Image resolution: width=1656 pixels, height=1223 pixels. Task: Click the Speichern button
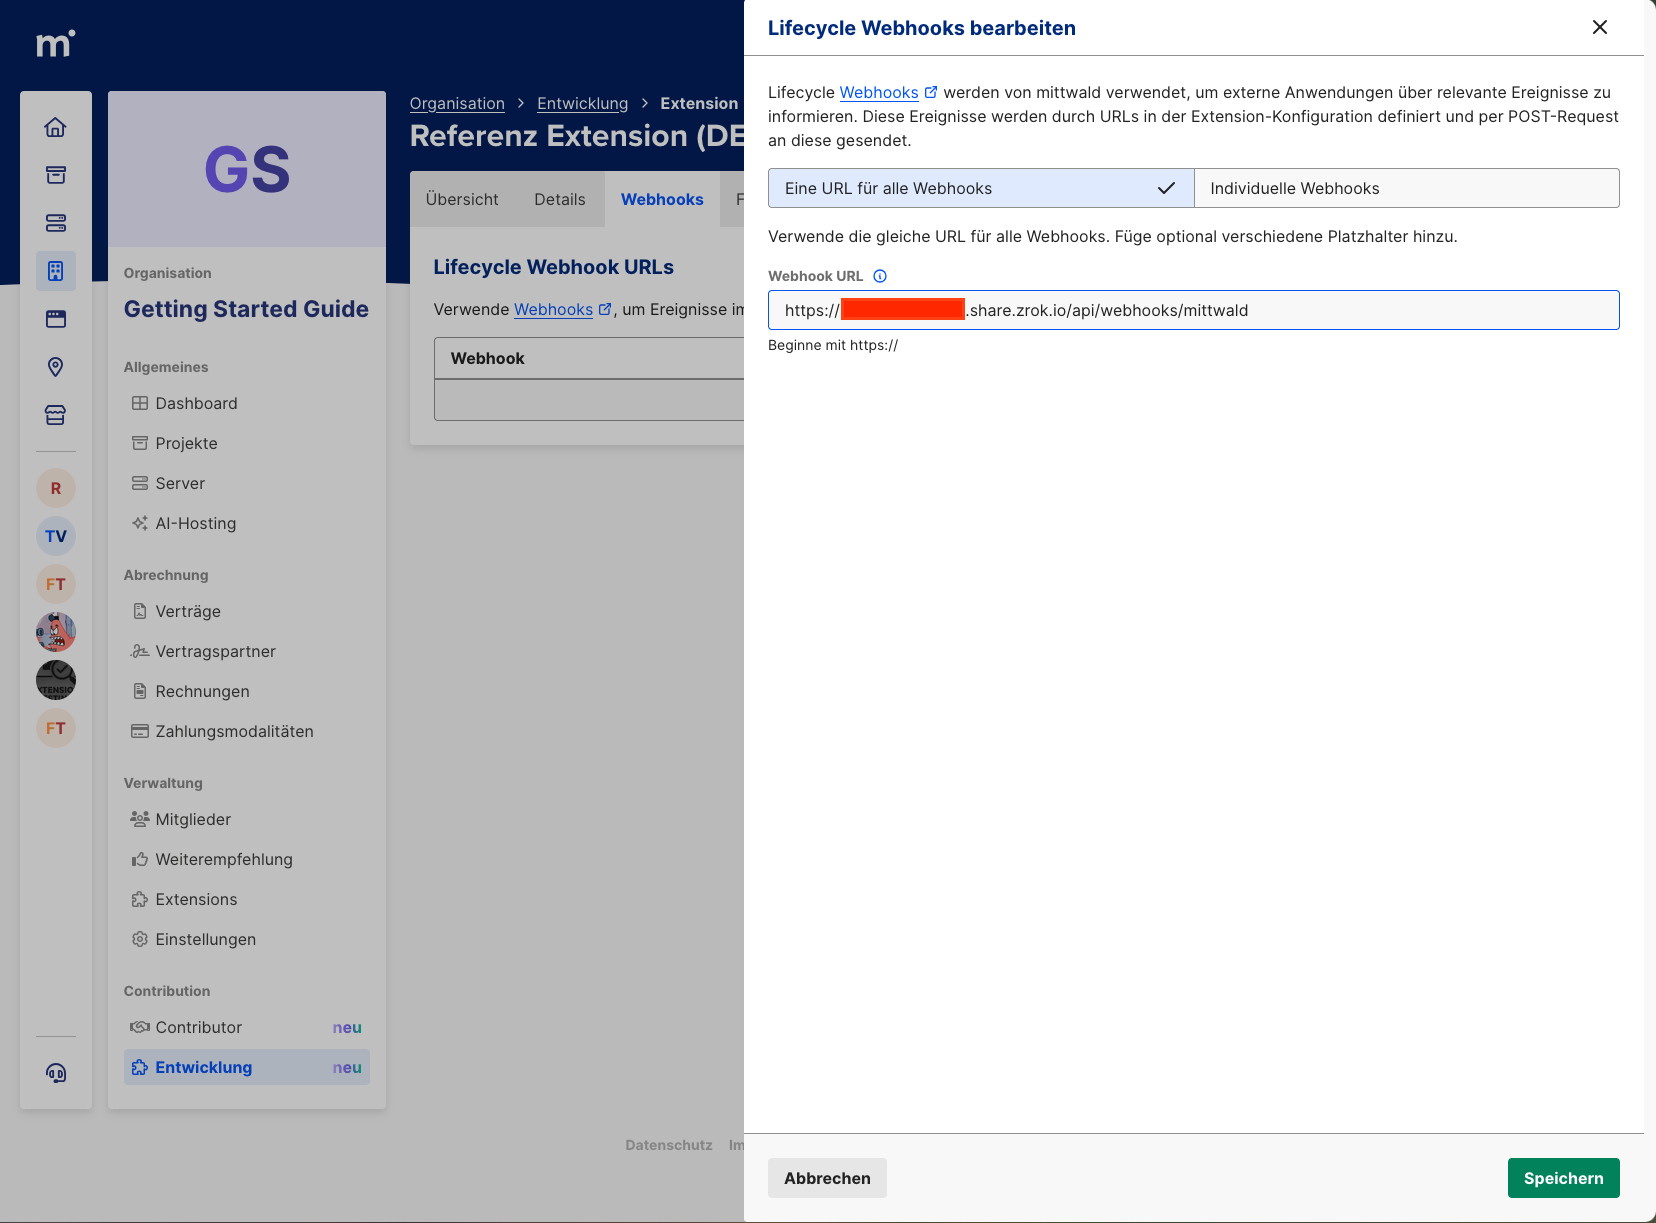tap(1563, 1178)
